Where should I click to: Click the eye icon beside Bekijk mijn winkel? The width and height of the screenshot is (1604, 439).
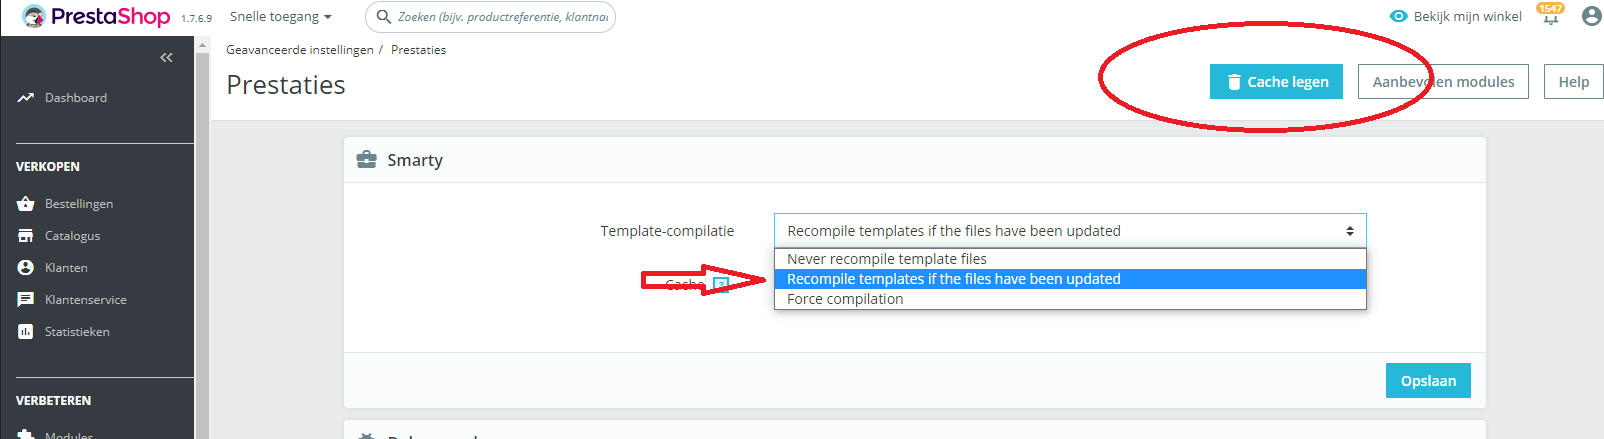click(1399, 16)
